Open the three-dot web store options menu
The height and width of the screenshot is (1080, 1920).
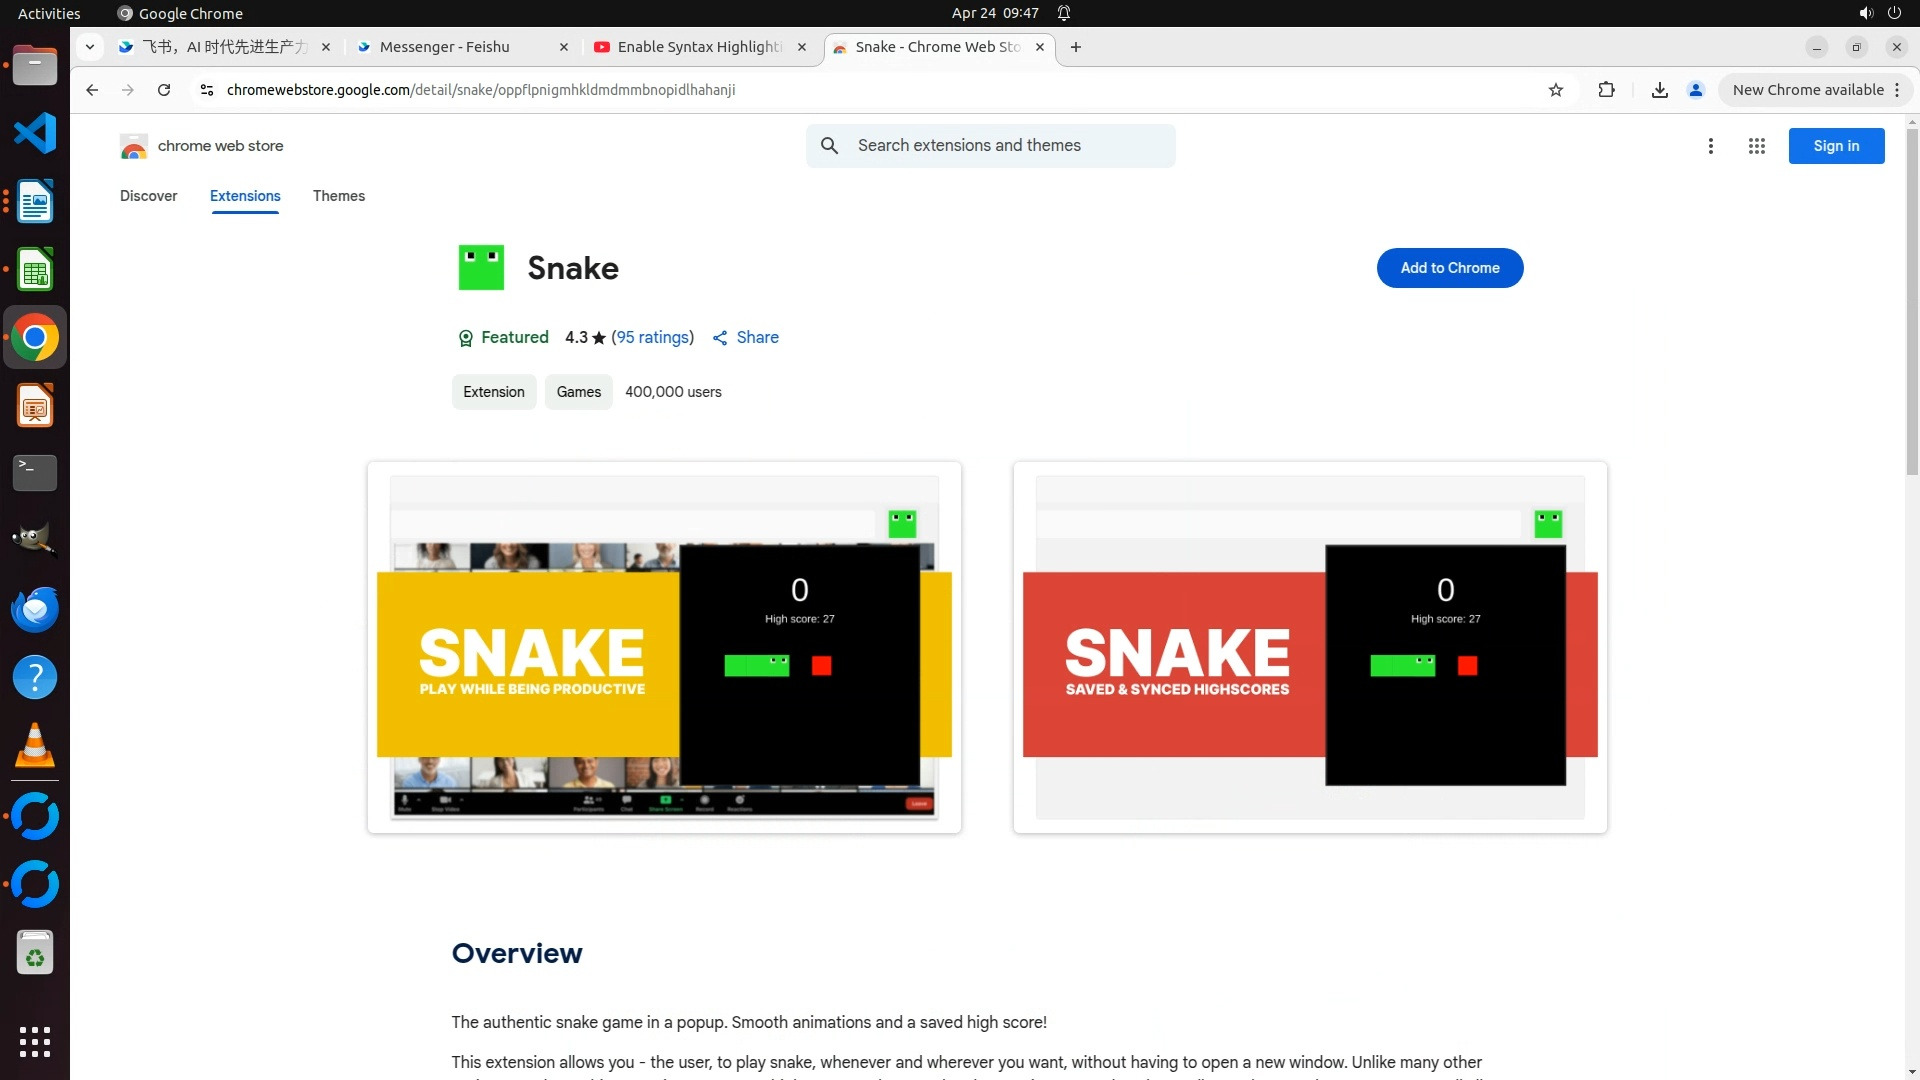1710,146
